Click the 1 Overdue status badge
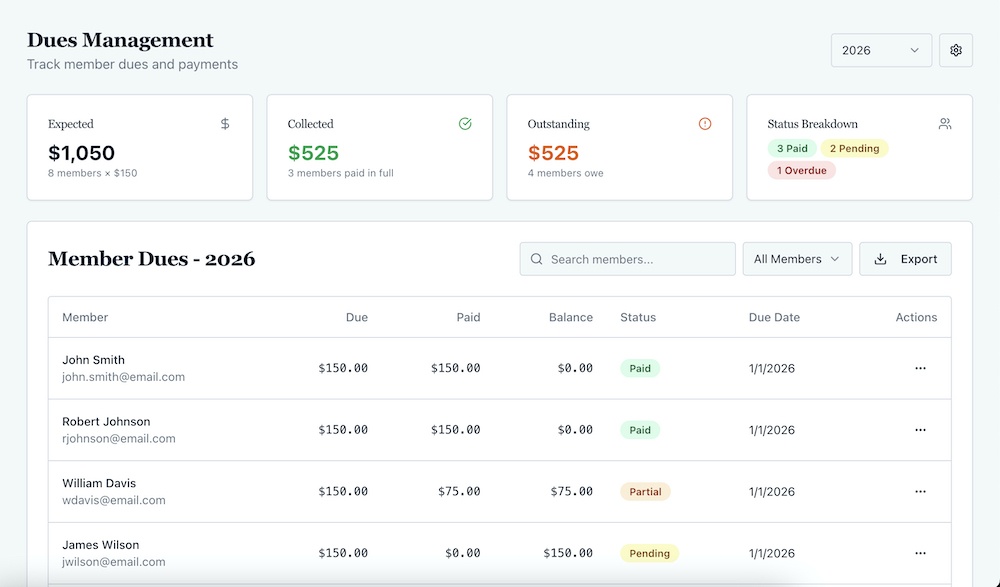Image resolution: width=1000 pixels, height=587 pixels. [801, 170]
